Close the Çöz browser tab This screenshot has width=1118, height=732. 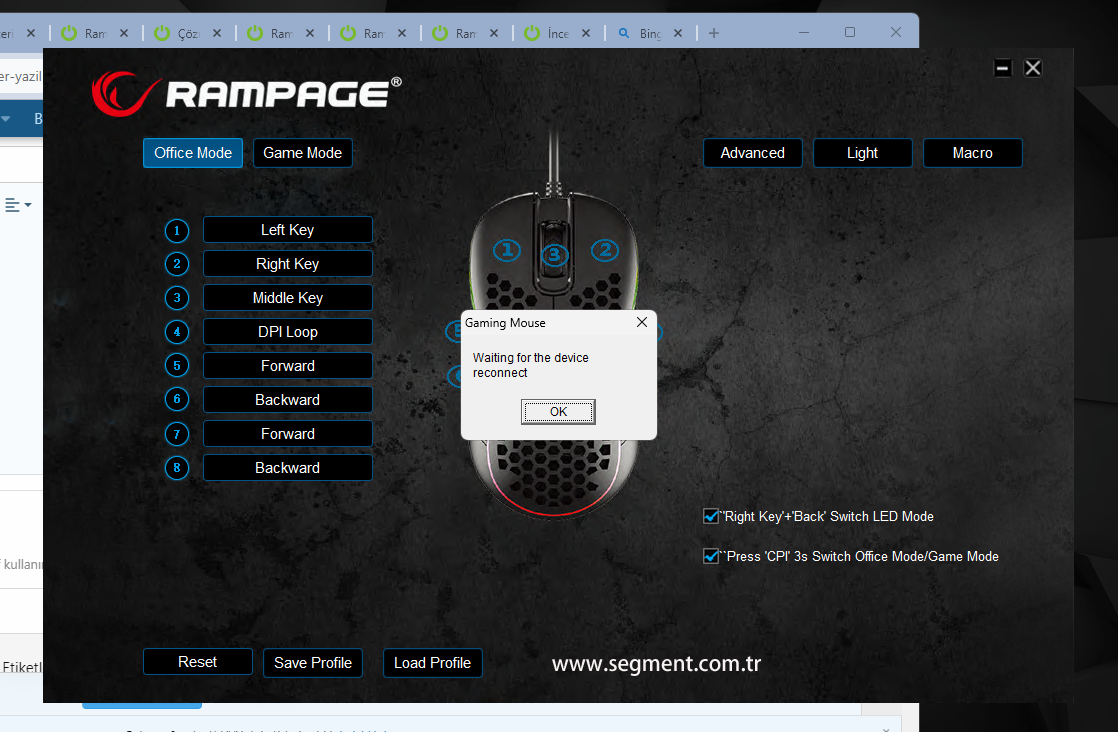point(217,33)
